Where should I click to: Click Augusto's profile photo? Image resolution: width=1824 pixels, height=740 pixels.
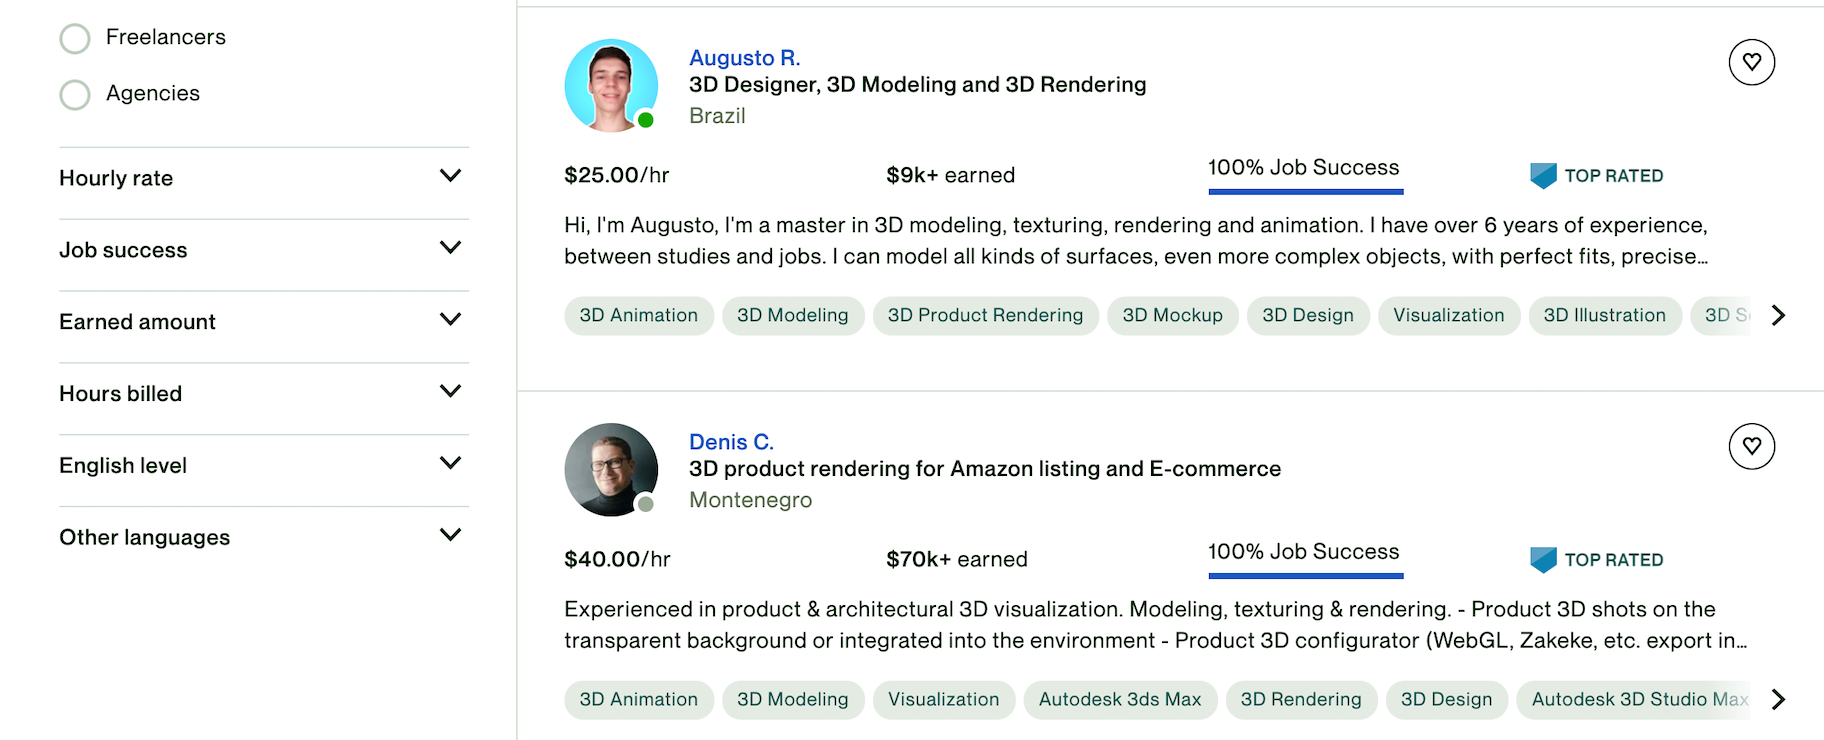point(610,86)
